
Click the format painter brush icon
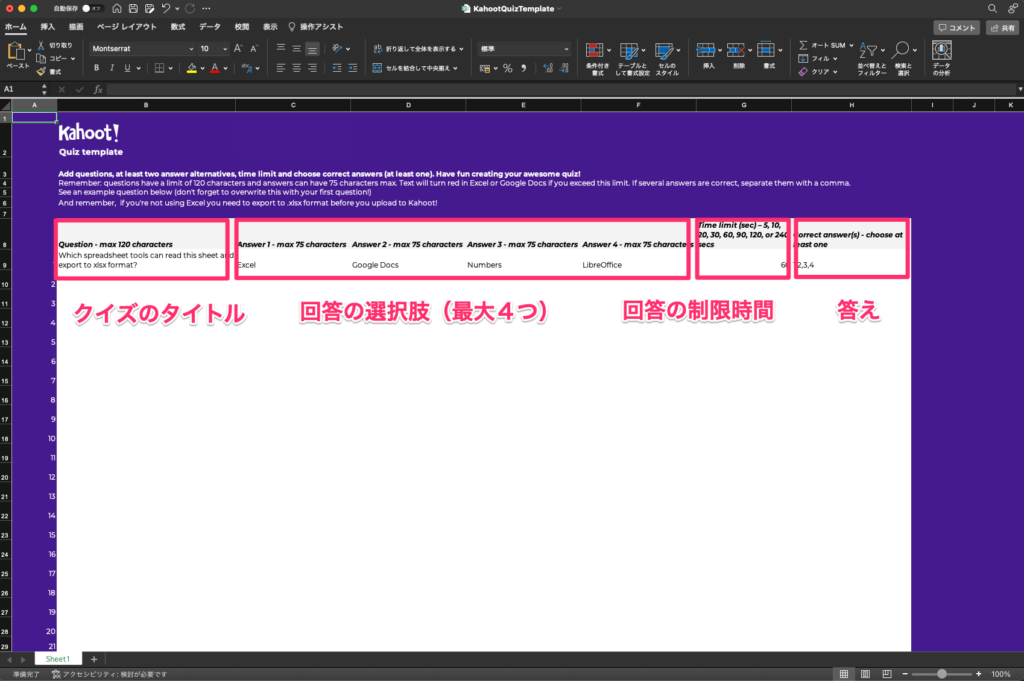41,71
